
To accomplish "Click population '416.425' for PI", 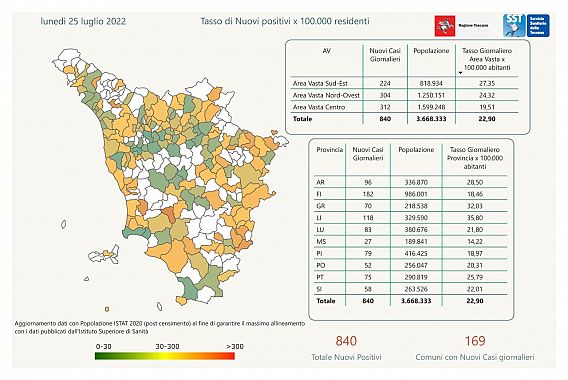I will 416,254.
